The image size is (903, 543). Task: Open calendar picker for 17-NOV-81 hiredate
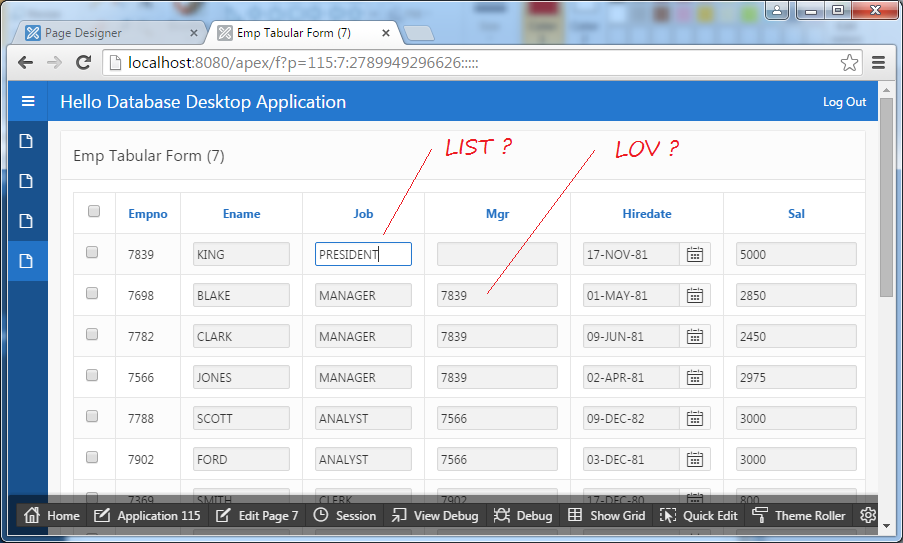pyautogui.click(x=695, y=255)
